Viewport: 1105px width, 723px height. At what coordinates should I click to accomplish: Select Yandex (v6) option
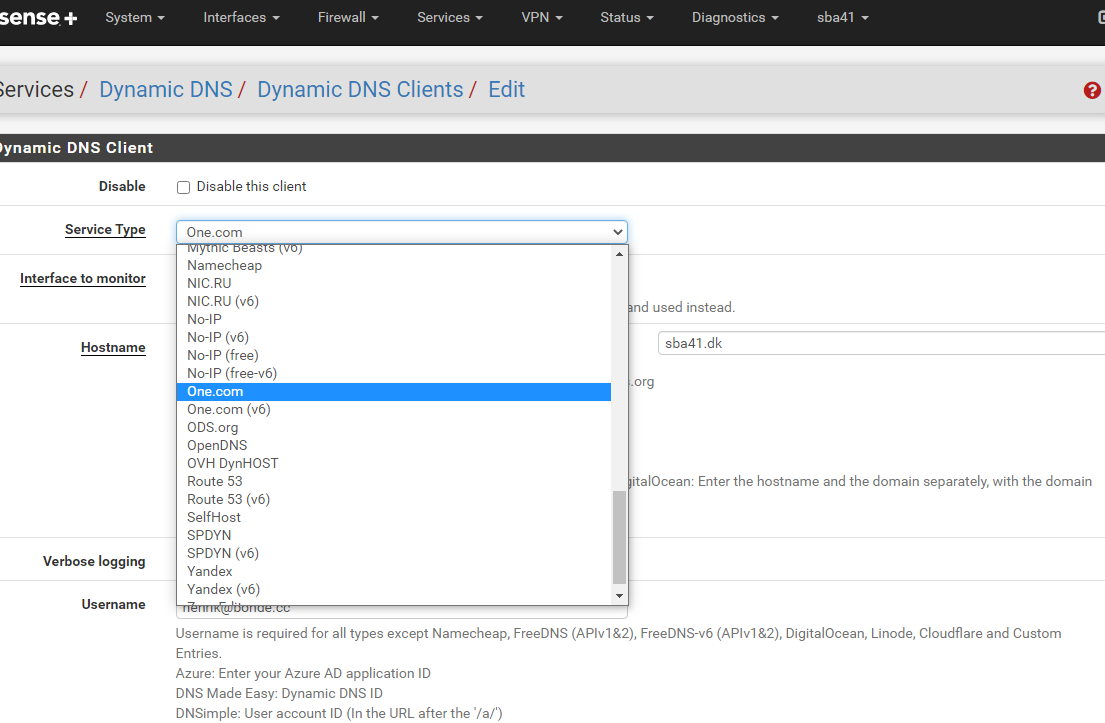point(393,589)
